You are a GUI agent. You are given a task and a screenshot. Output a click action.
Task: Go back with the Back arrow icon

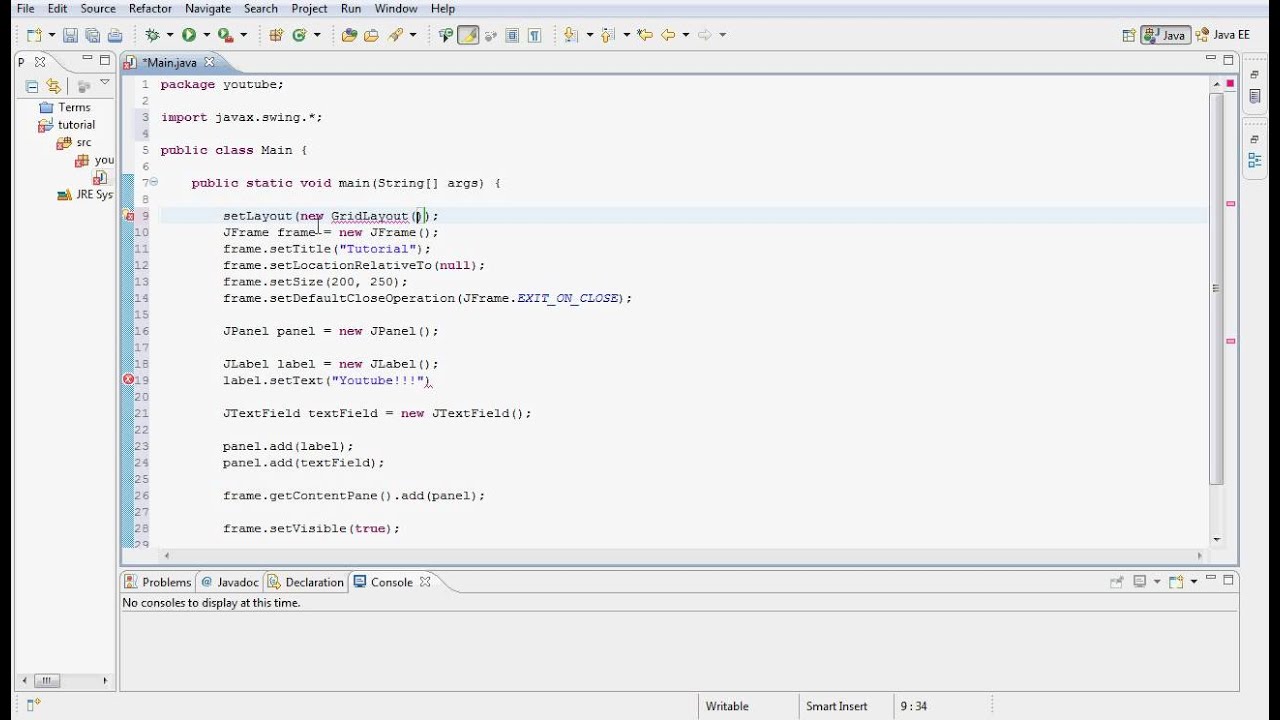tap(668, 35)
